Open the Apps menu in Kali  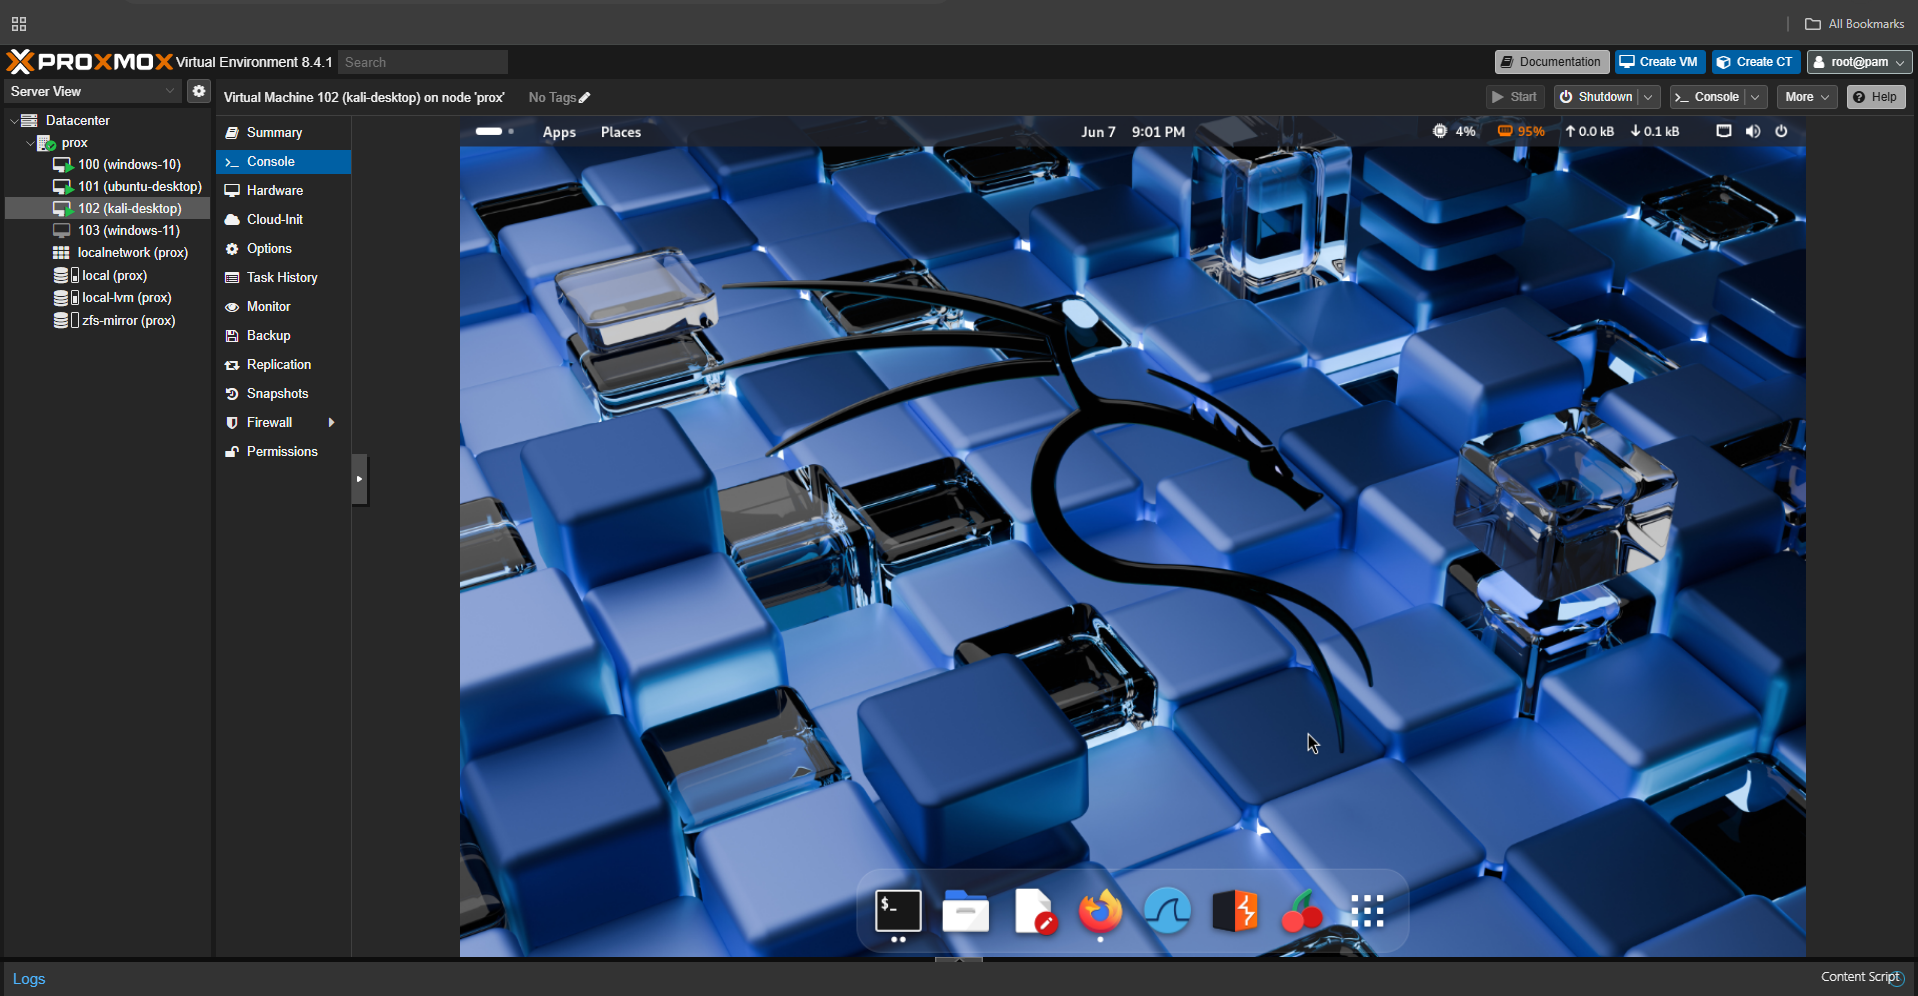pos(559,132)
